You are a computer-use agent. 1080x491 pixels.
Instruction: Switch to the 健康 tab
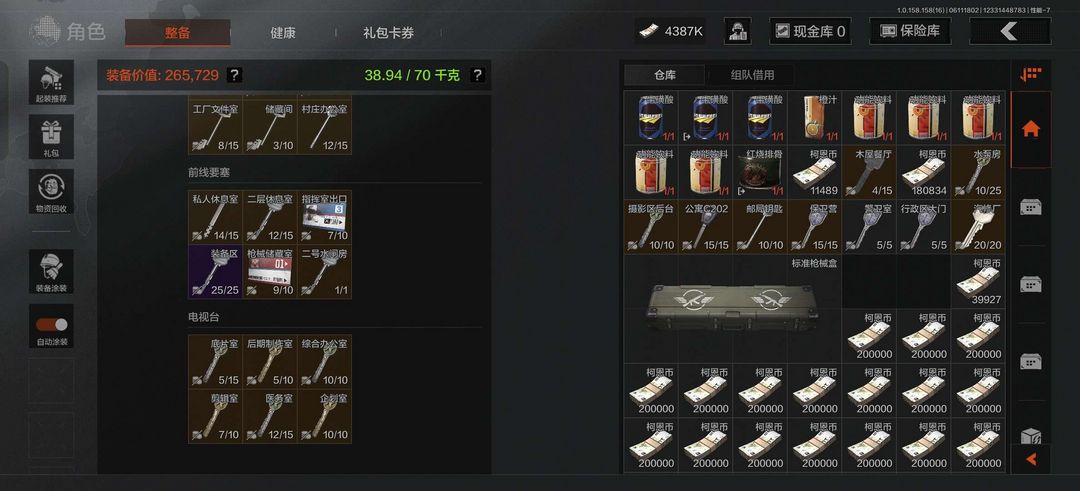coord(282,32)
